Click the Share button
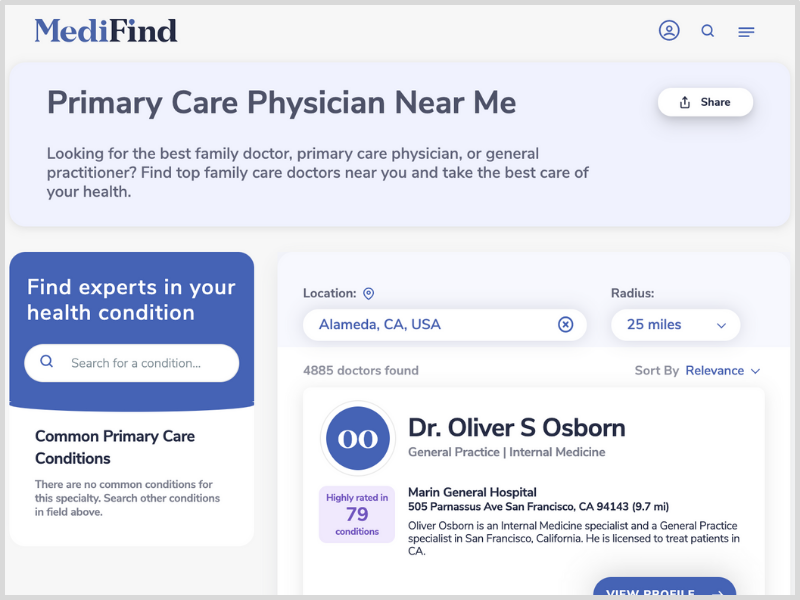800x600 pixels. click(x=705, y=102)
